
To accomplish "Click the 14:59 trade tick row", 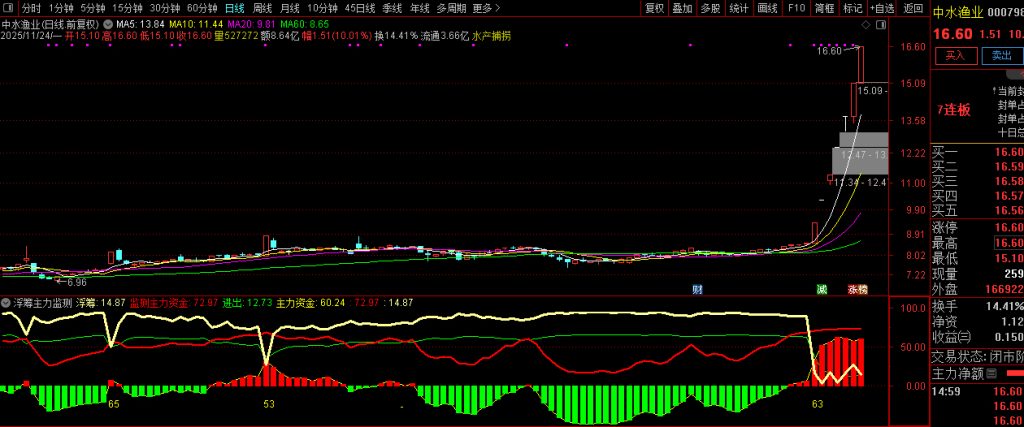I will pyautogui.click(x=978, y=392).
